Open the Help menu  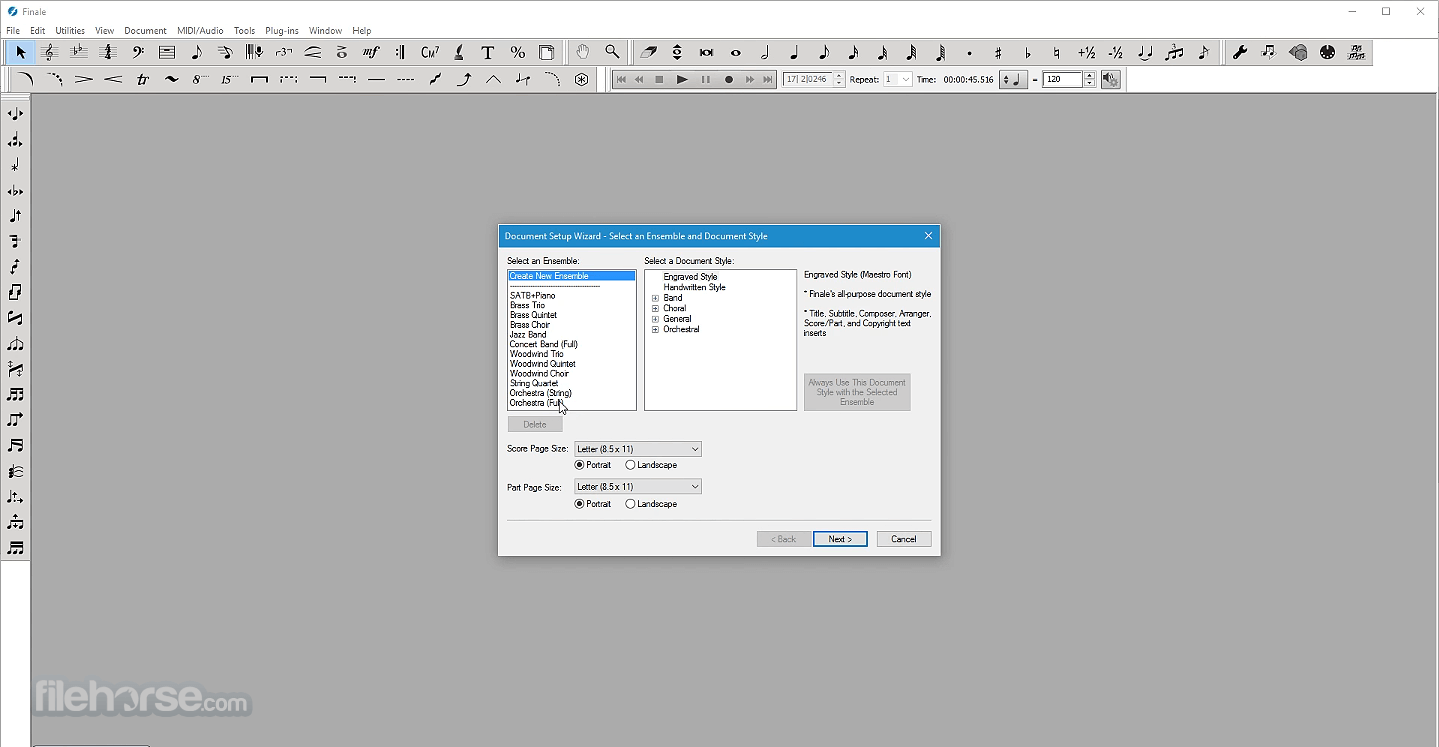coord(362,31)
